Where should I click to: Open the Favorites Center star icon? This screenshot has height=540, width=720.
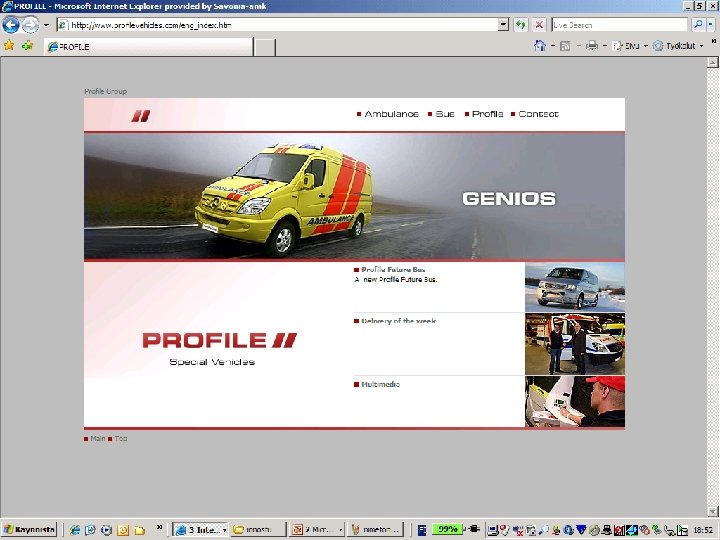point(9,45)
